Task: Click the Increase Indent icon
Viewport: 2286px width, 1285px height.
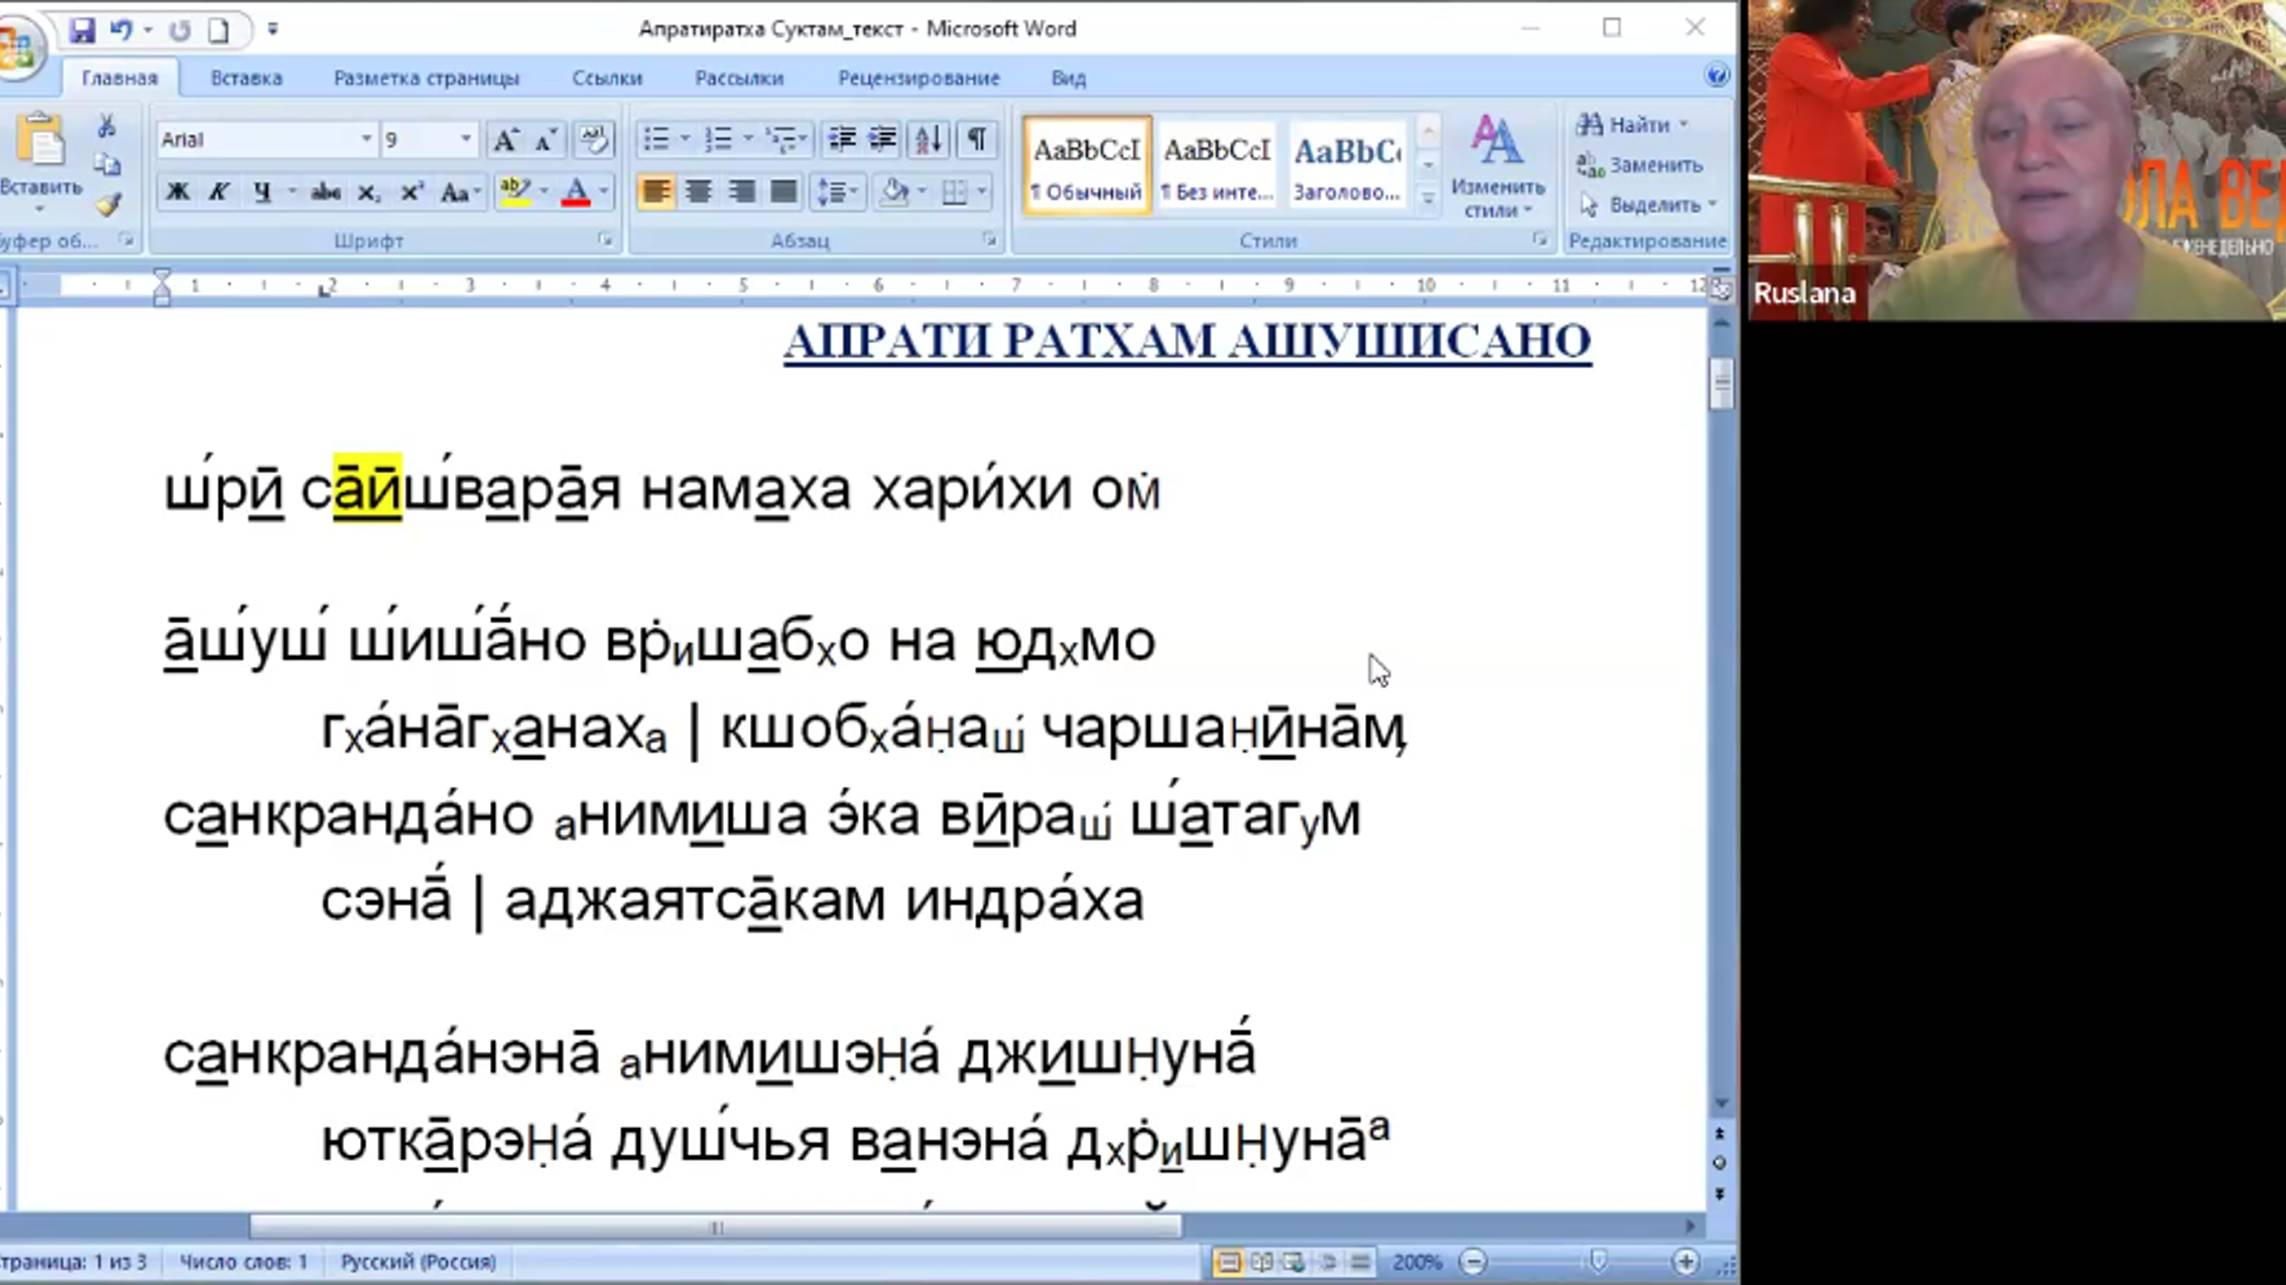Action: click(x=882, y=139)
